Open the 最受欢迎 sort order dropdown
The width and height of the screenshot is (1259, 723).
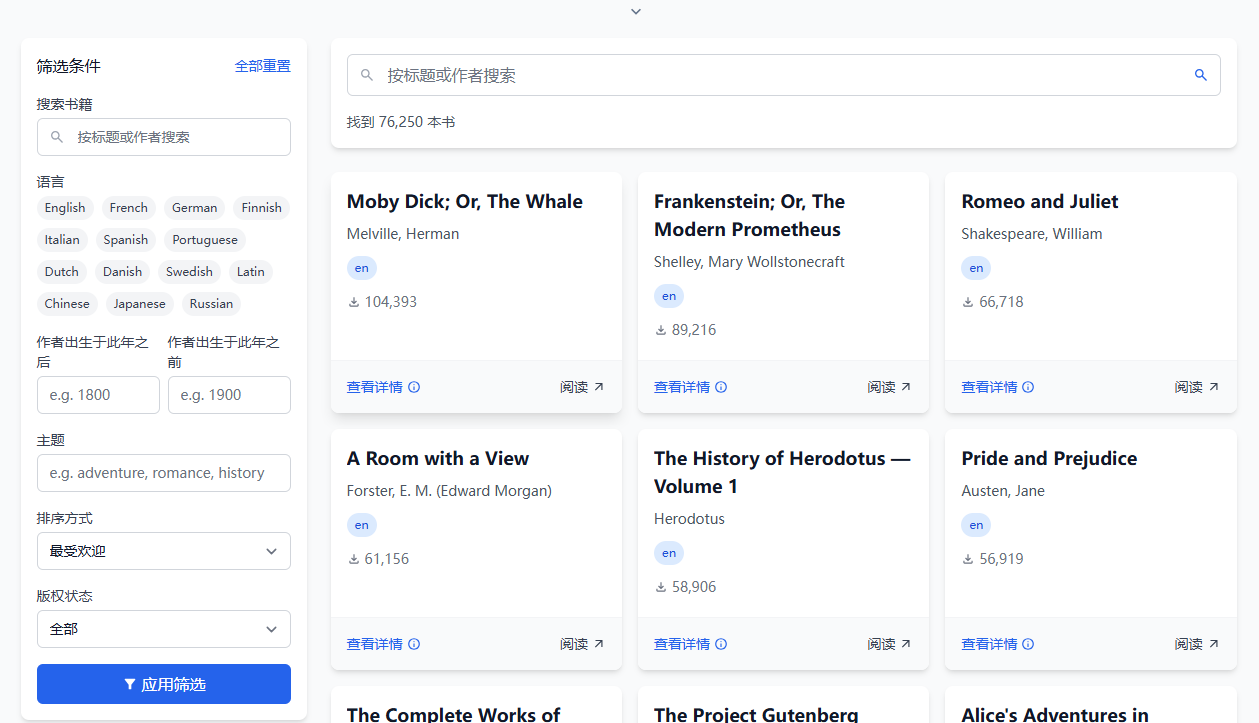(x=163, y=551)
